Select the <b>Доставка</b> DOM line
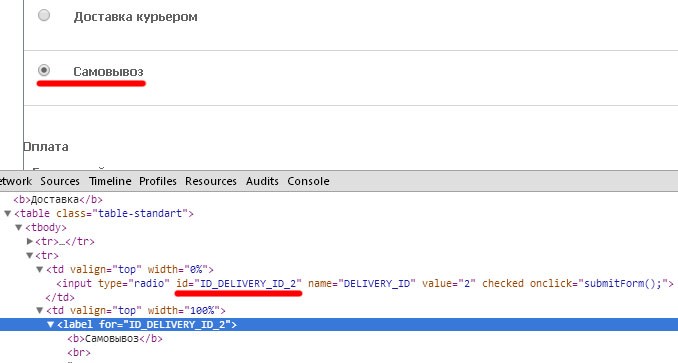 58,200
